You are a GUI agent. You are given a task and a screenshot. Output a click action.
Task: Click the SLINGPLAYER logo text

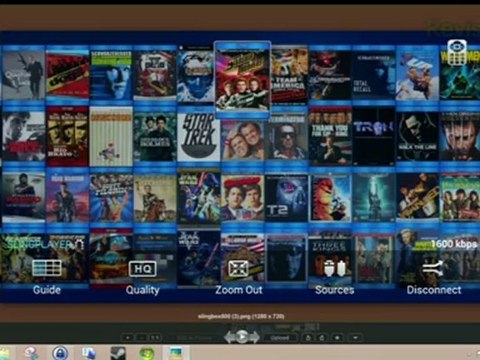[45, 244]
